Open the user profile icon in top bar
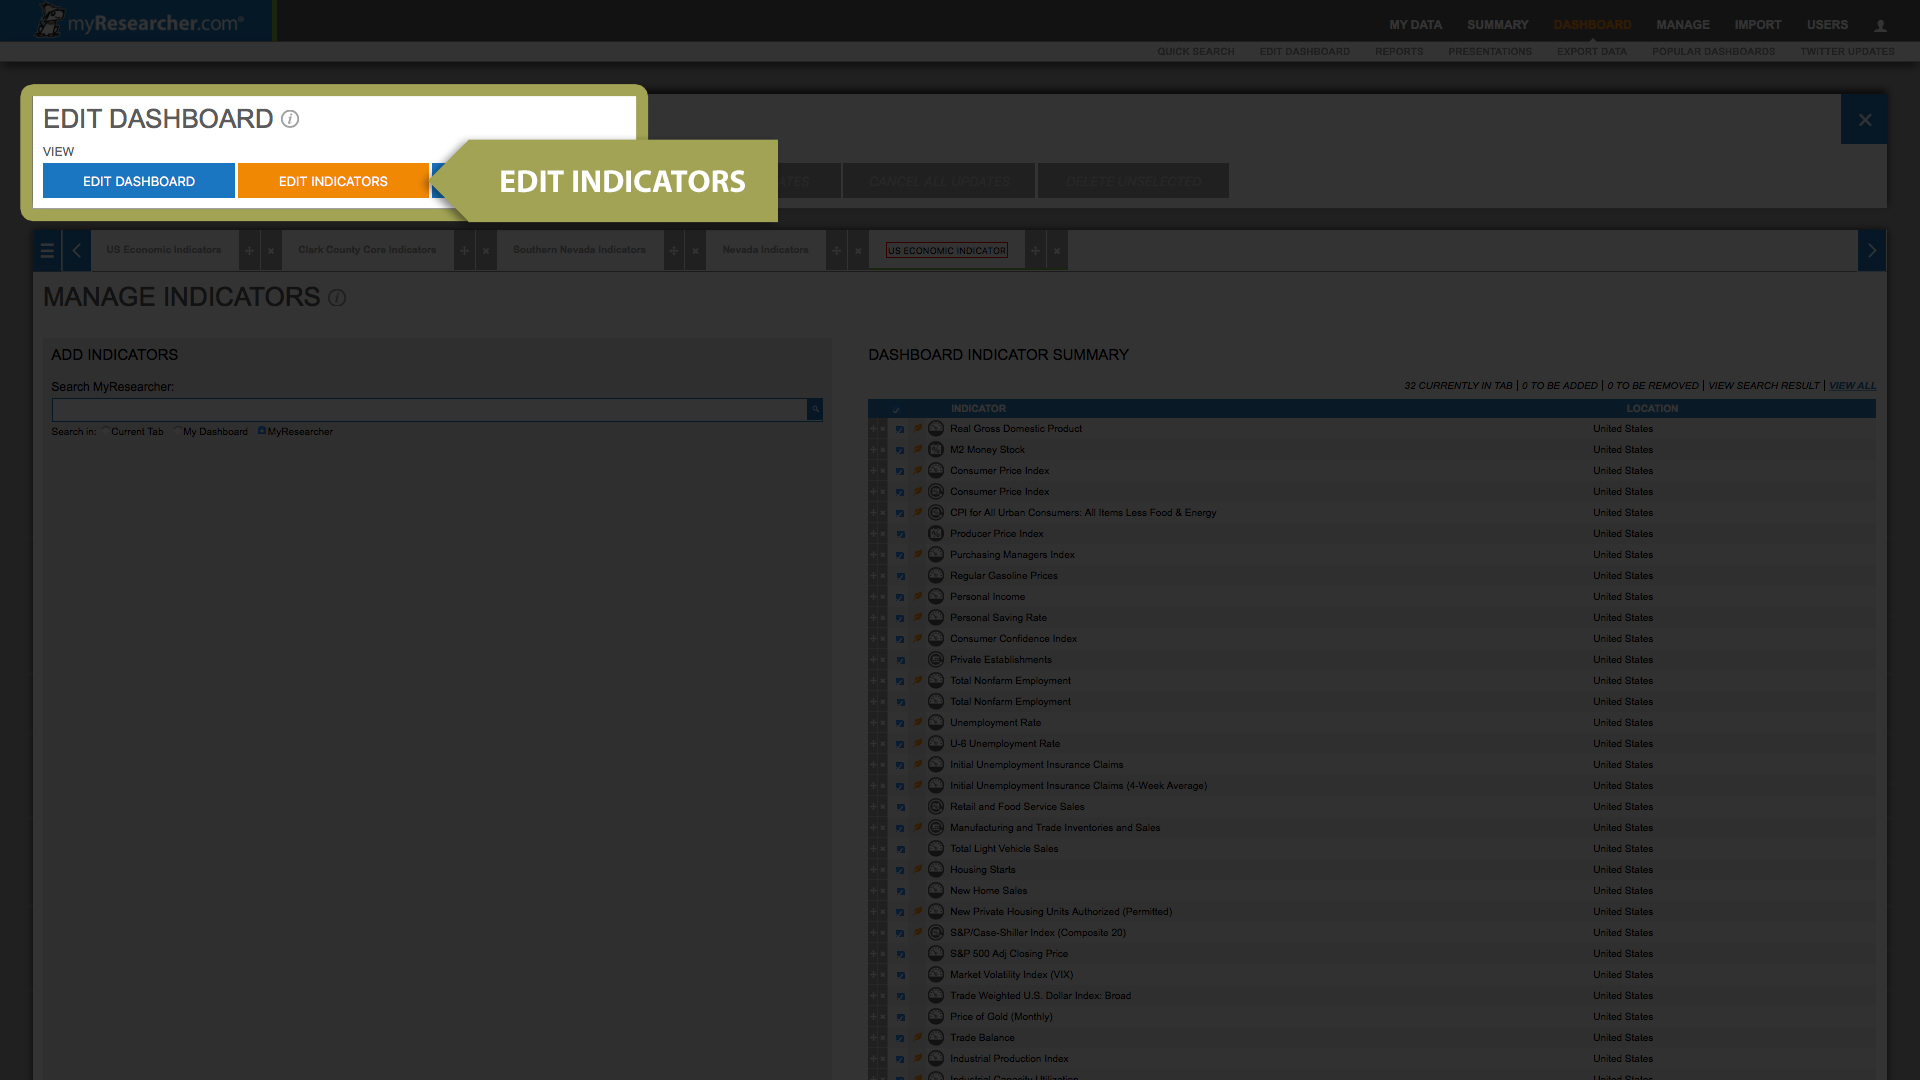 point(1880,25)
